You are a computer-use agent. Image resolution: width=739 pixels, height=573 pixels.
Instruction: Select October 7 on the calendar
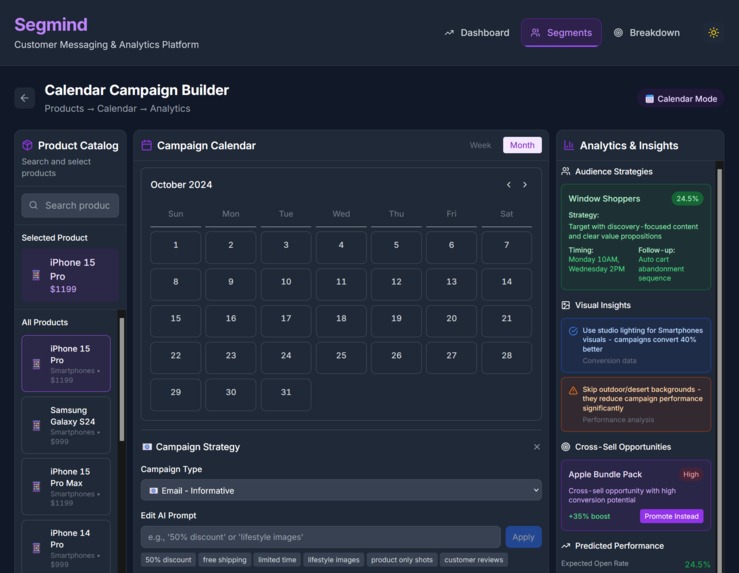pyautogui.click(x=507, y=247)
